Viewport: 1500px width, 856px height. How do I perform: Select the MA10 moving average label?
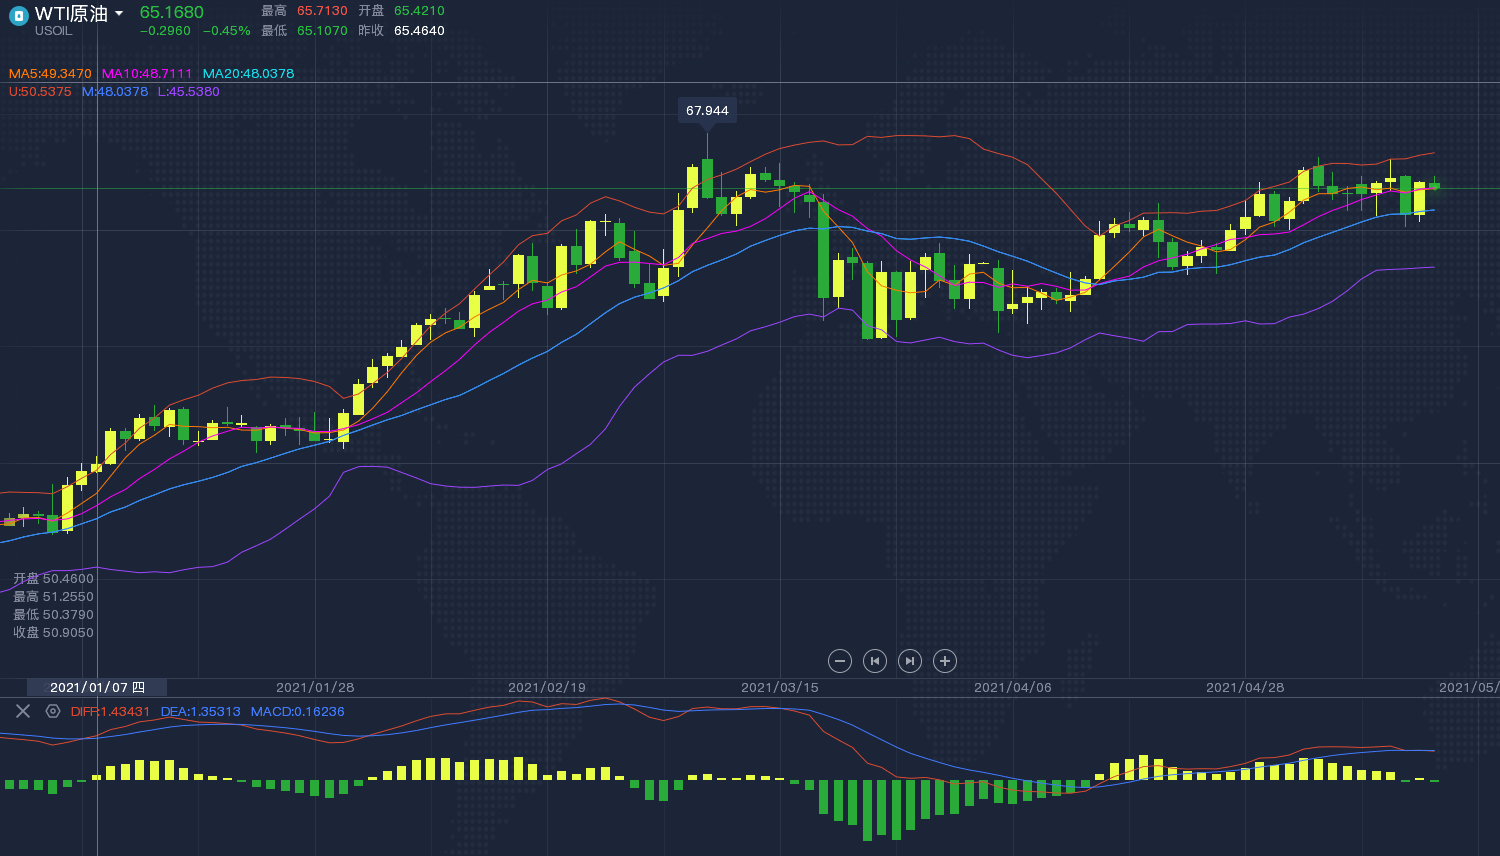pos(147,74)
